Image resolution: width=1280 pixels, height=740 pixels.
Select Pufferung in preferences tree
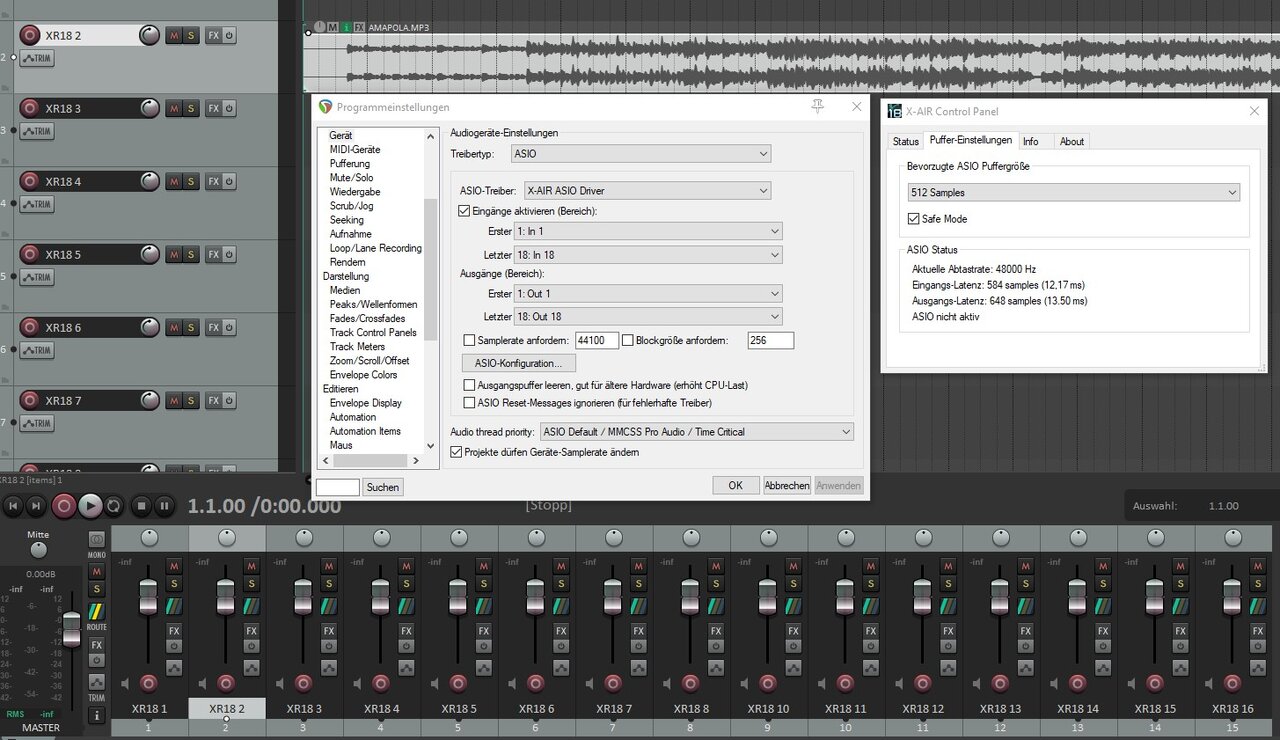tap(350, 163)
